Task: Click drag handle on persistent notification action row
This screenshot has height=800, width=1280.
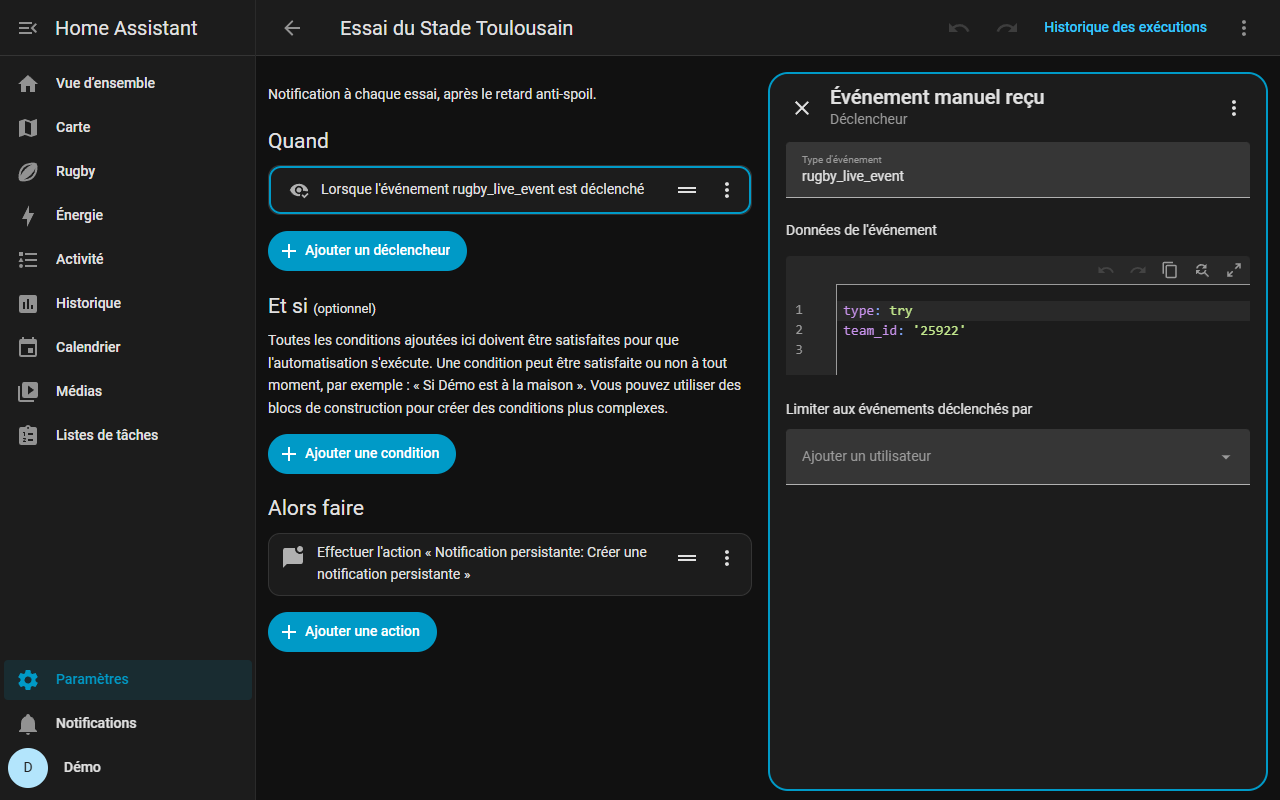Action: tap(687, 558)
